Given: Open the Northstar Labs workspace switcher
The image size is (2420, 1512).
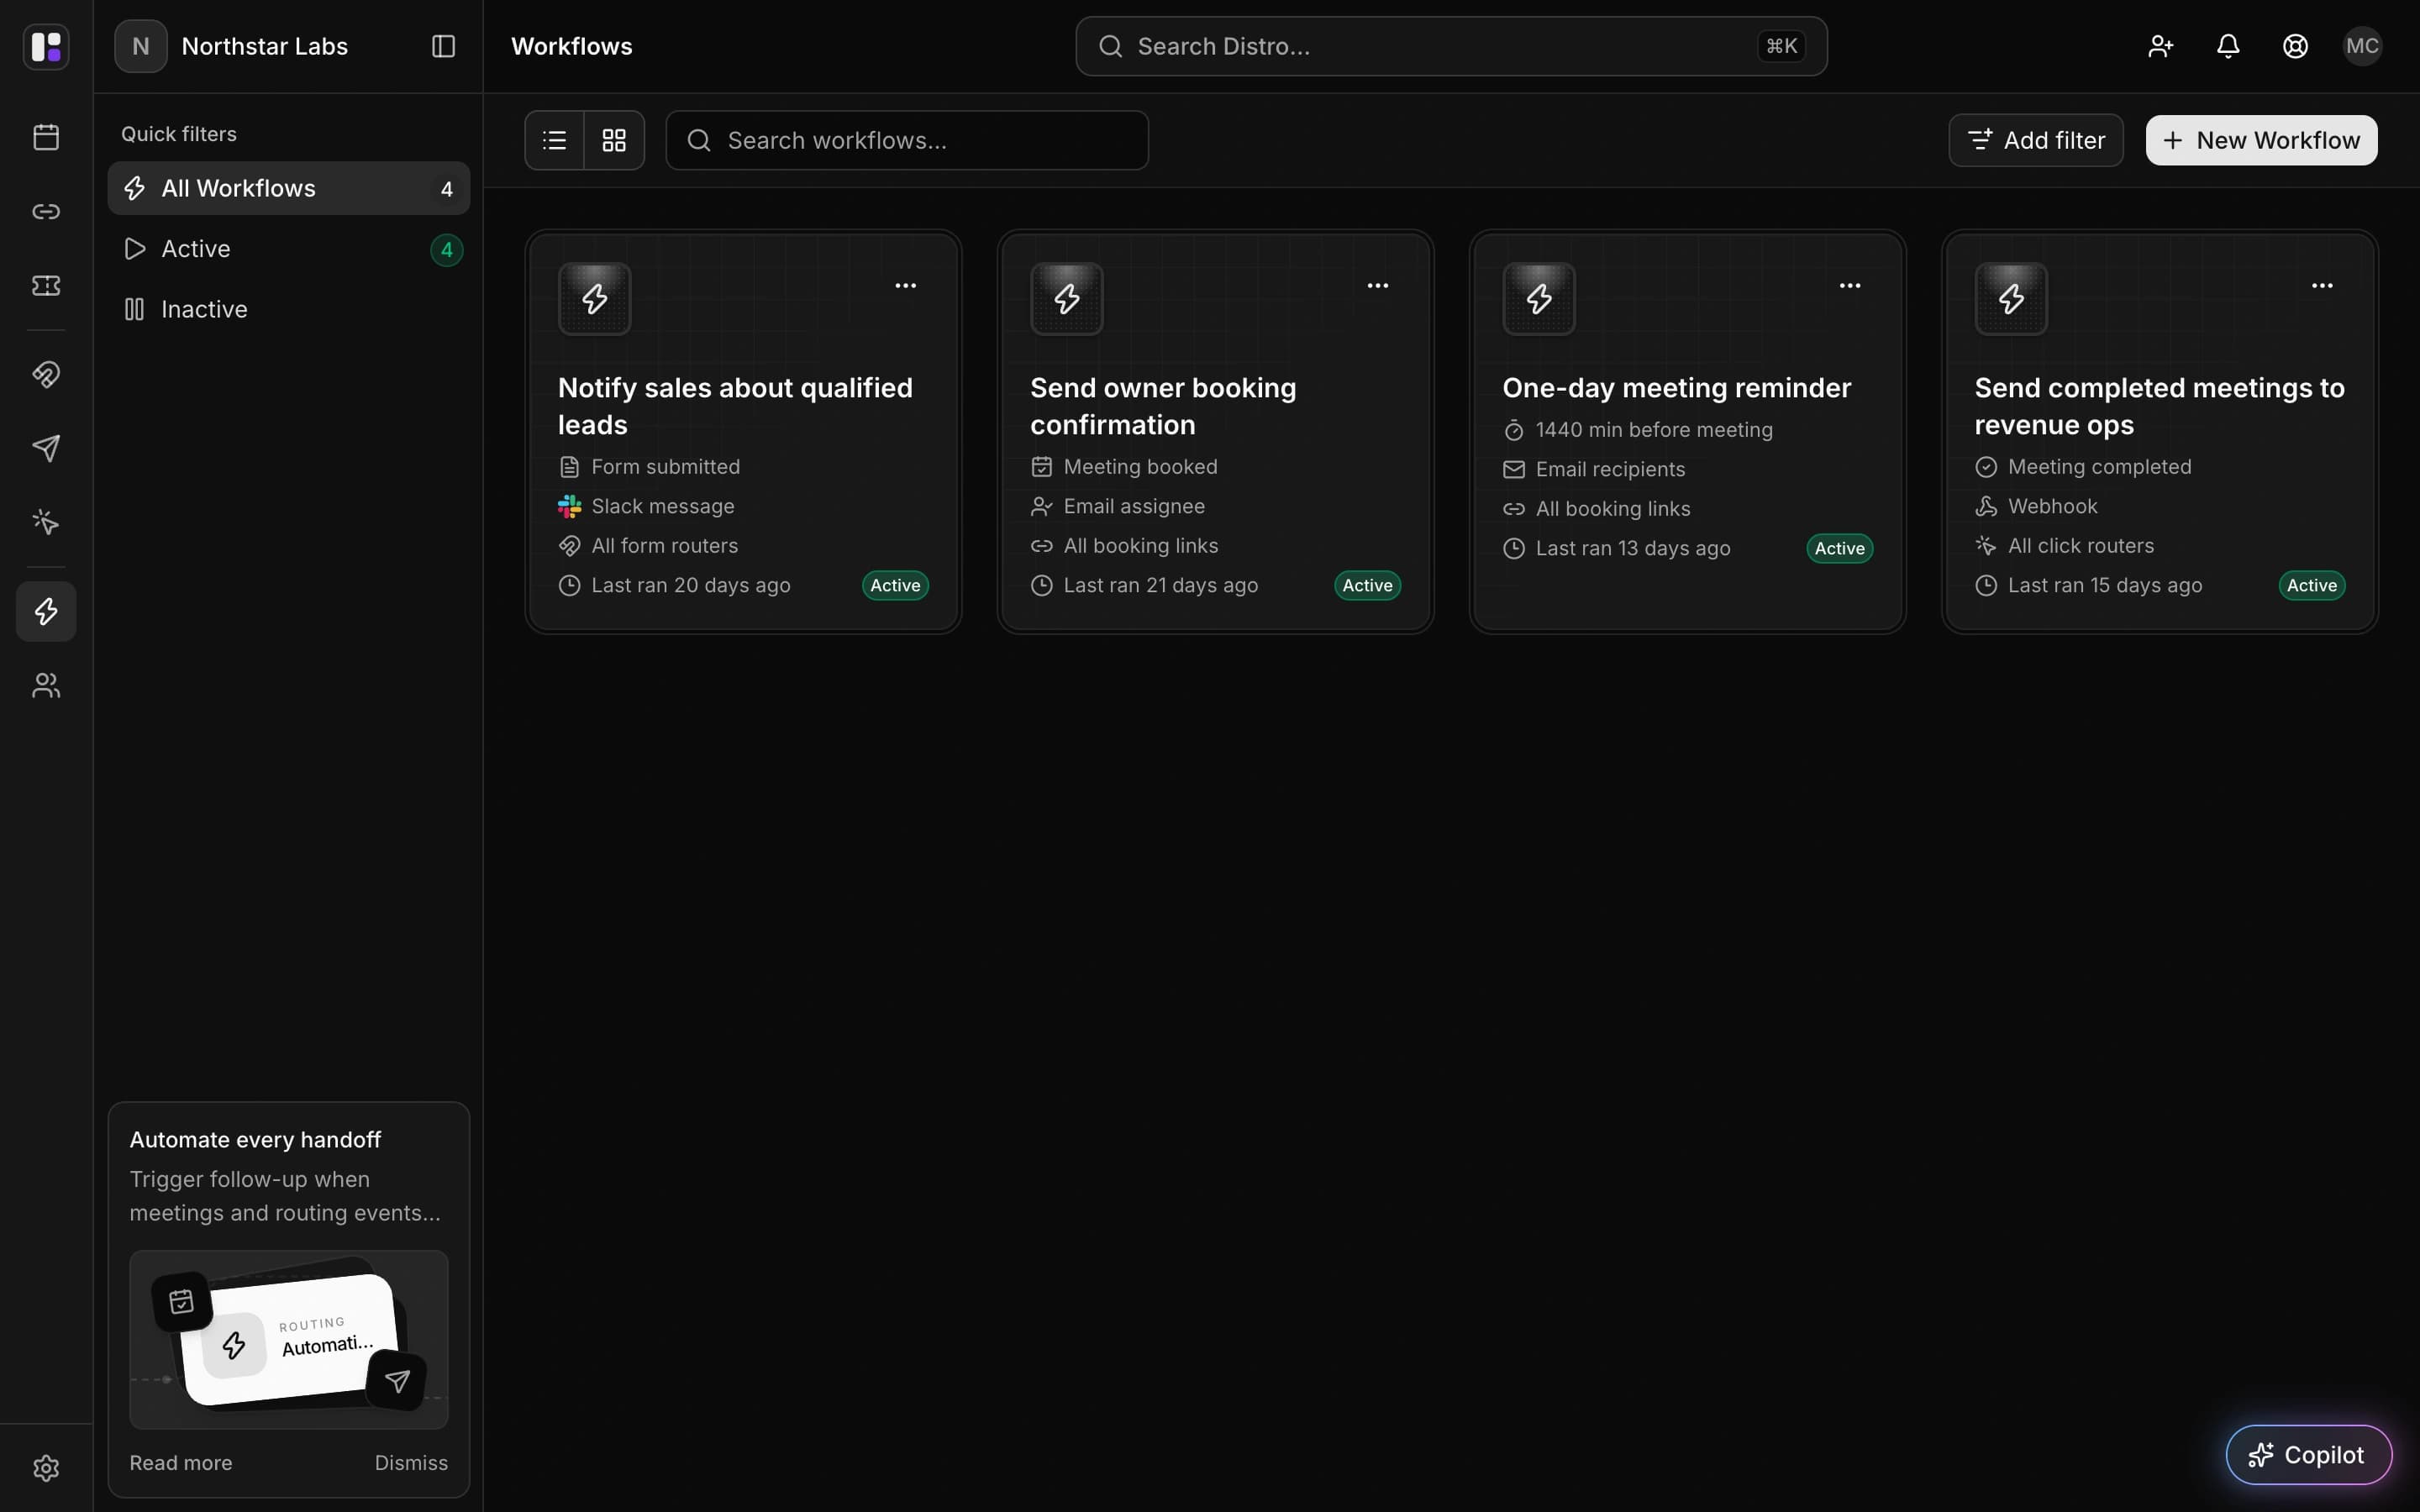Looking at the screenshot, I should pyautogui.click(x=232, y=46).
